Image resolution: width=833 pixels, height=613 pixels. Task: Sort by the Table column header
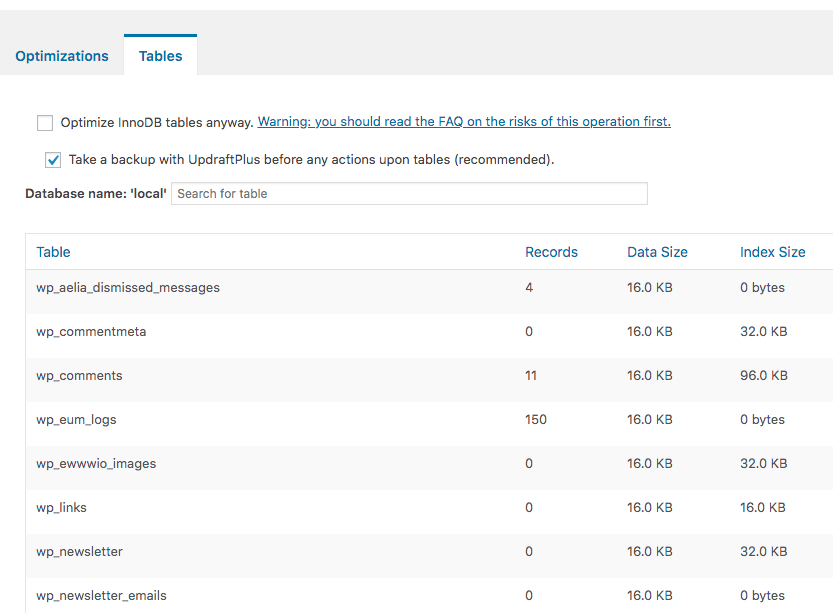click(54, 252)
